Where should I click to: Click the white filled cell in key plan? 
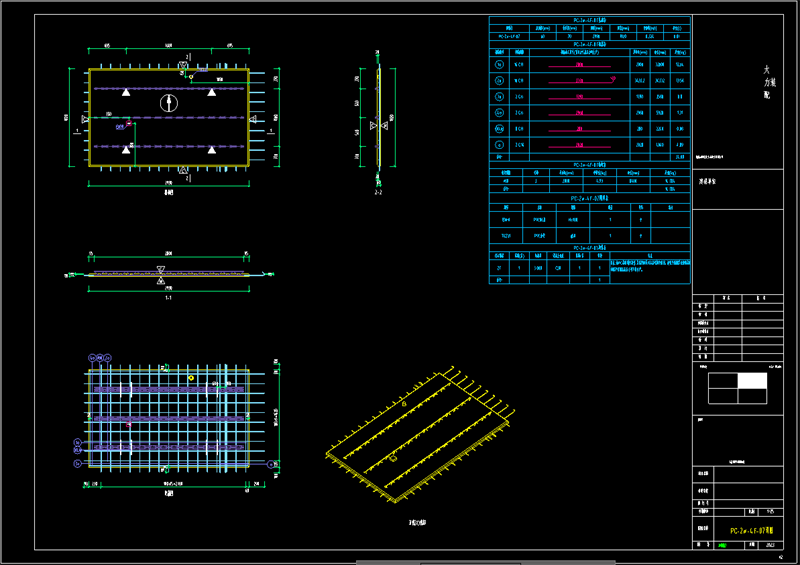[x=752, y=381]
